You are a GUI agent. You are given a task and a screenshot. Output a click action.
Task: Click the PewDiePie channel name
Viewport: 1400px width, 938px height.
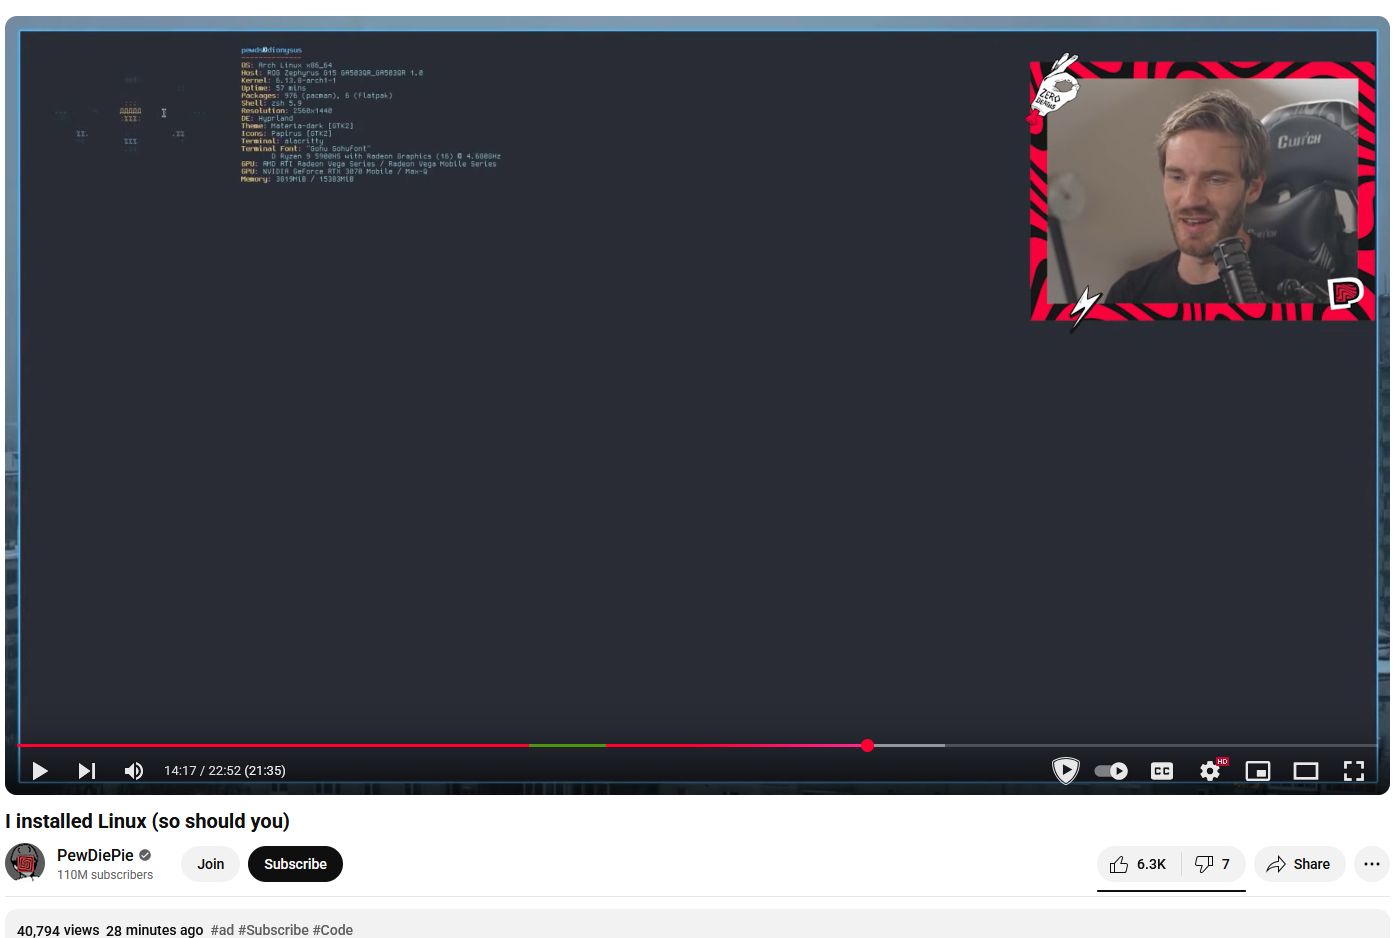pyautogui.click(x=95, y=855)
